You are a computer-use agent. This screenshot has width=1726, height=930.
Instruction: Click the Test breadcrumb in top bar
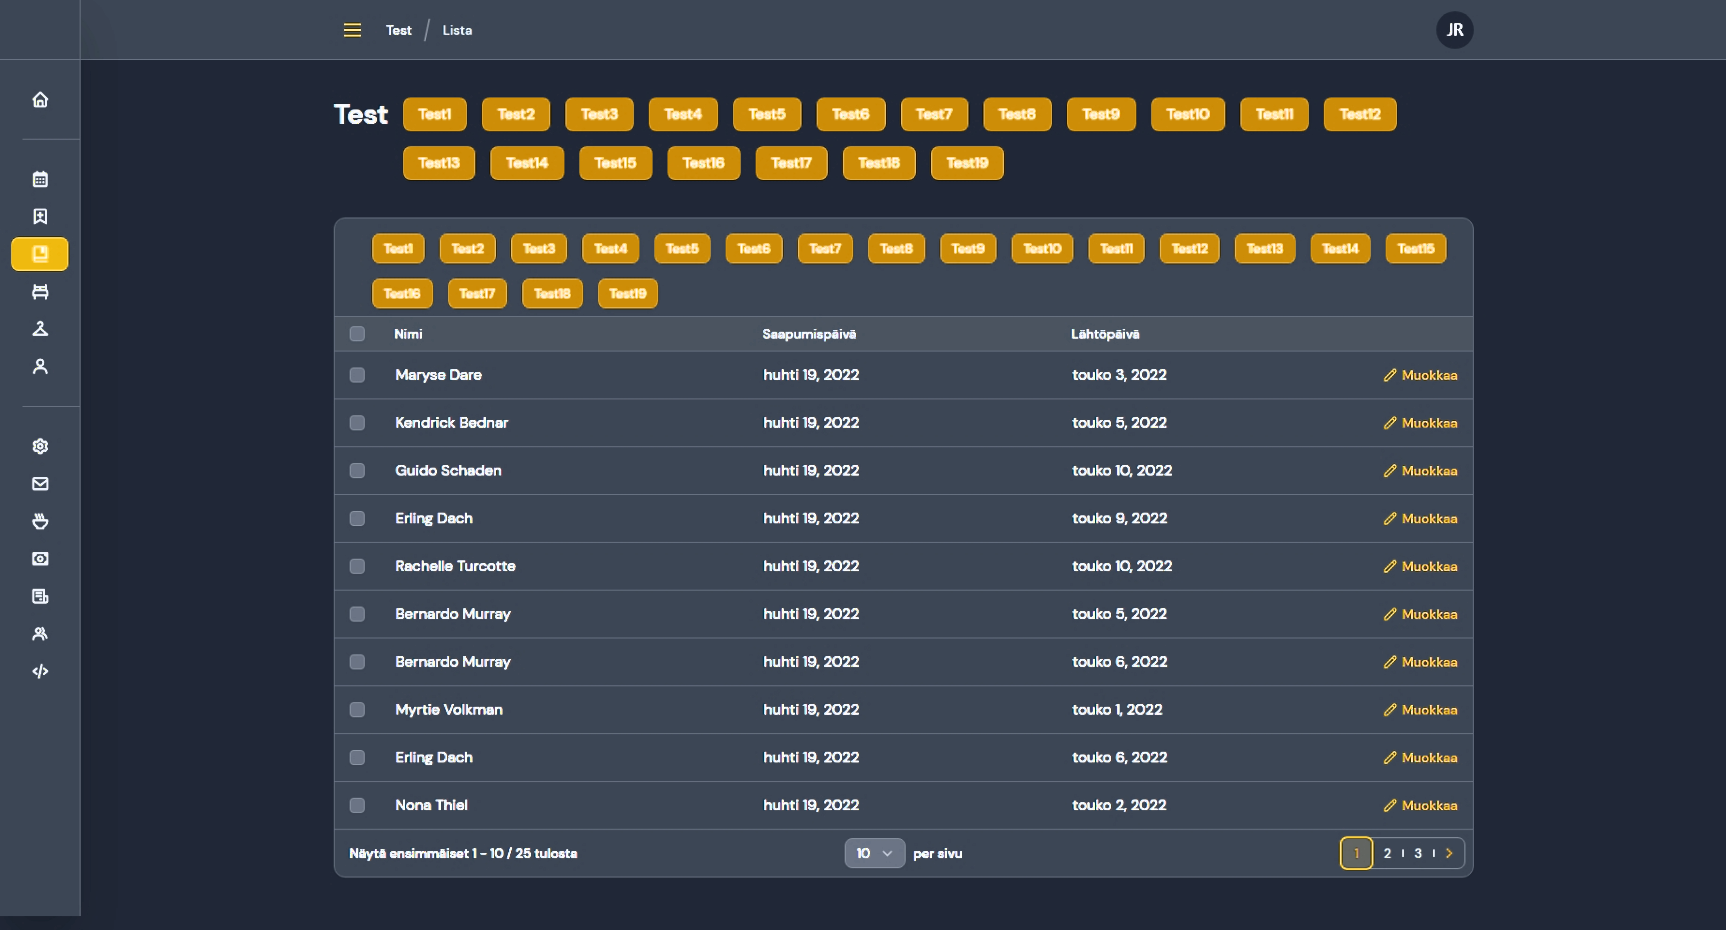pos(398,30)
